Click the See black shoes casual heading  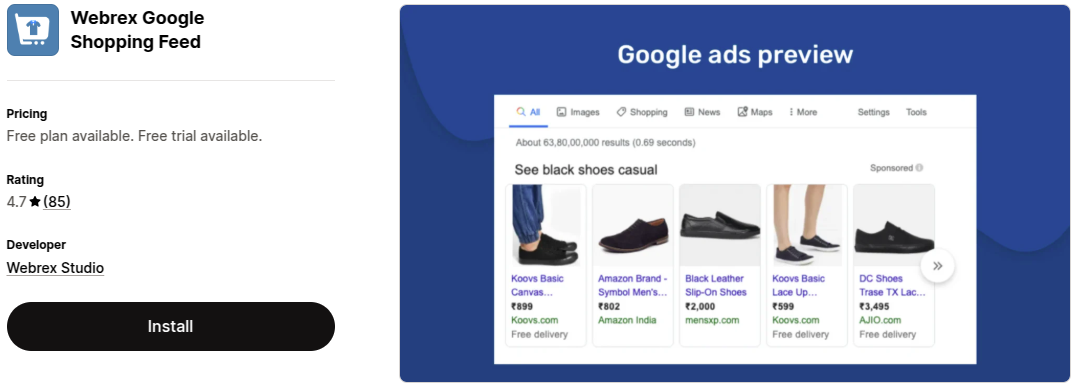coord(586,170)
